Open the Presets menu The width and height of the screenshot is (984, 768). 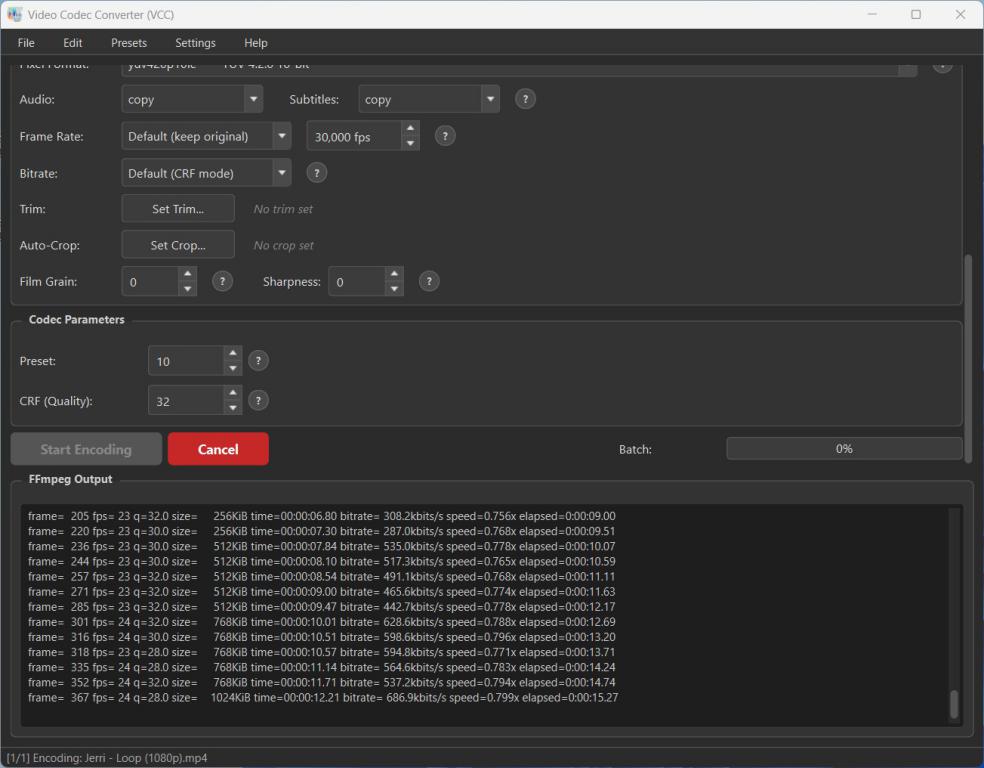[x=129, y=43]
